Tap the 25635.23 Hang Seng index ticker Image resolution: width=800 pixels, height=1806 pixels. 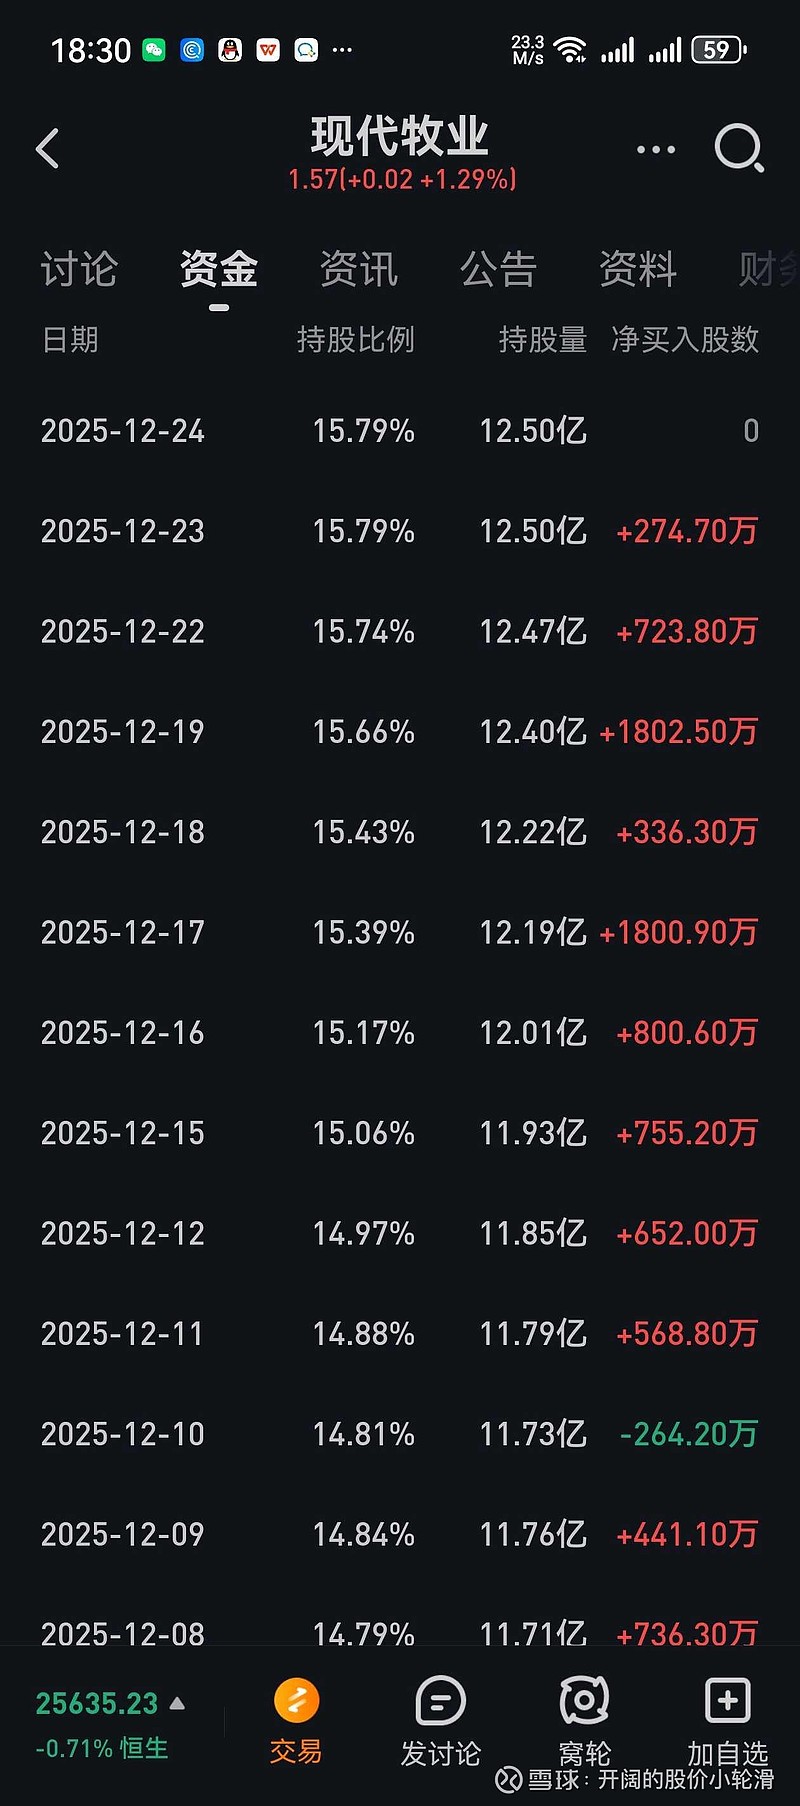pyautogui.click(x=97, y=1703)
